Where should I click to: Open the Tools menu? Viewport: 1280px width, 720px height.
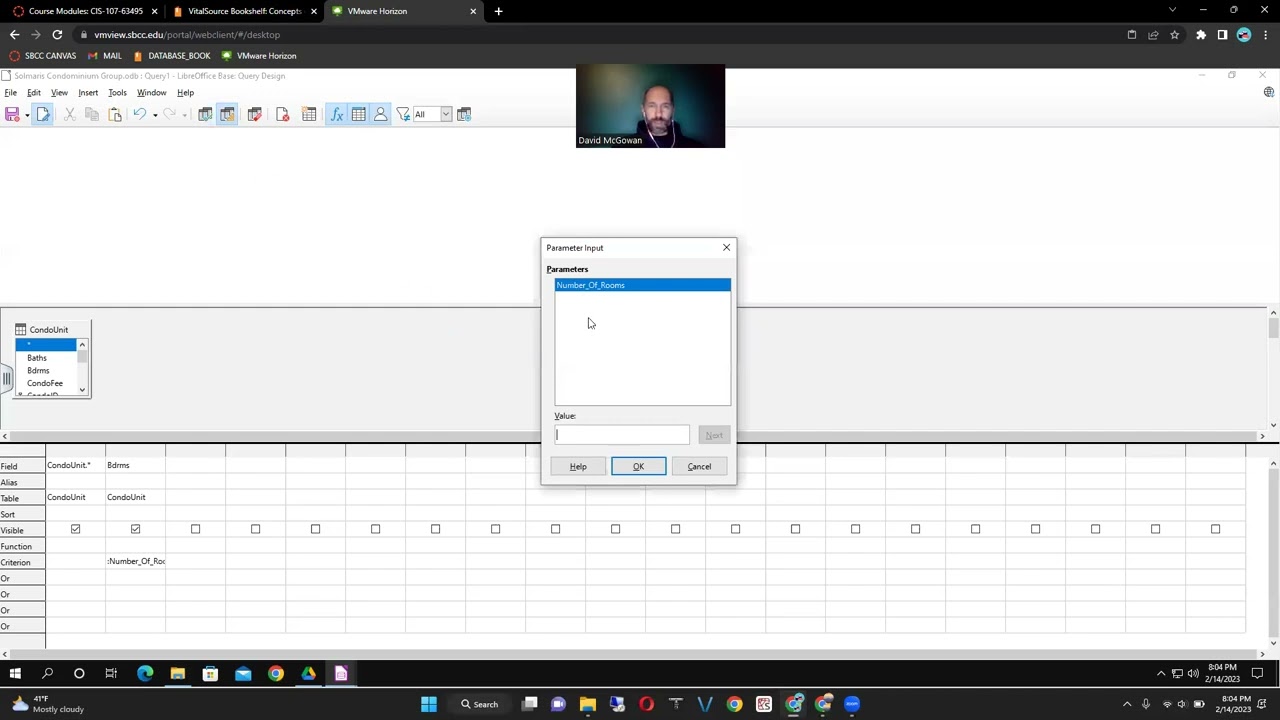117,93
